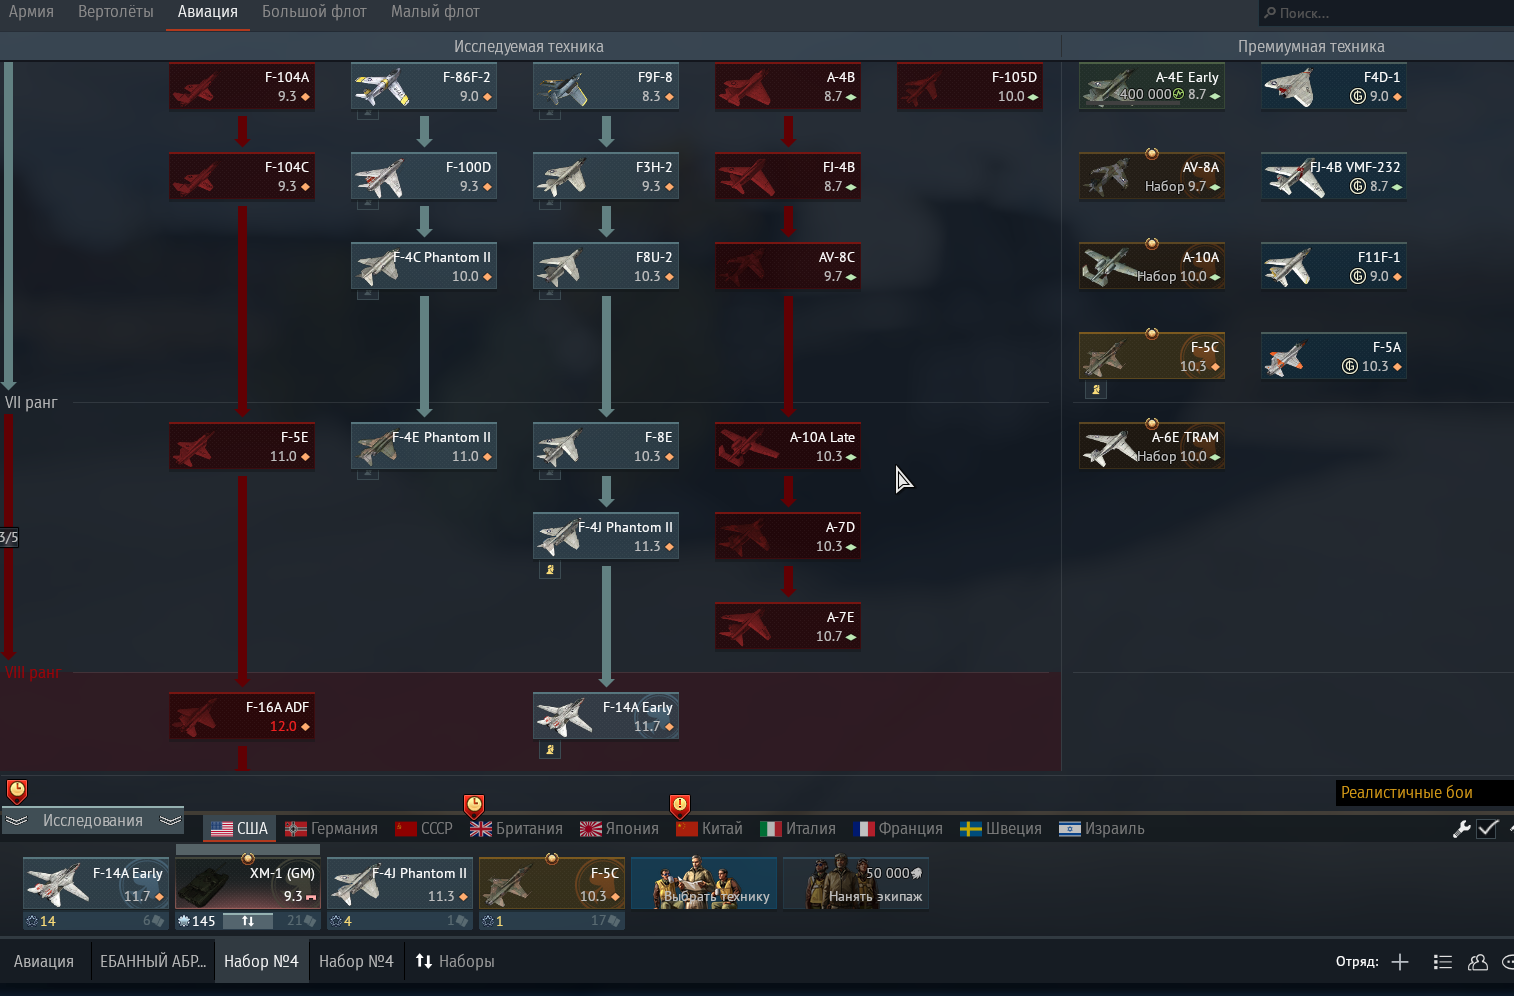The width and height of the screenshot is (1514, 996).
Task: Select the active Набор №4 preset tab
Action: (261, 961)
